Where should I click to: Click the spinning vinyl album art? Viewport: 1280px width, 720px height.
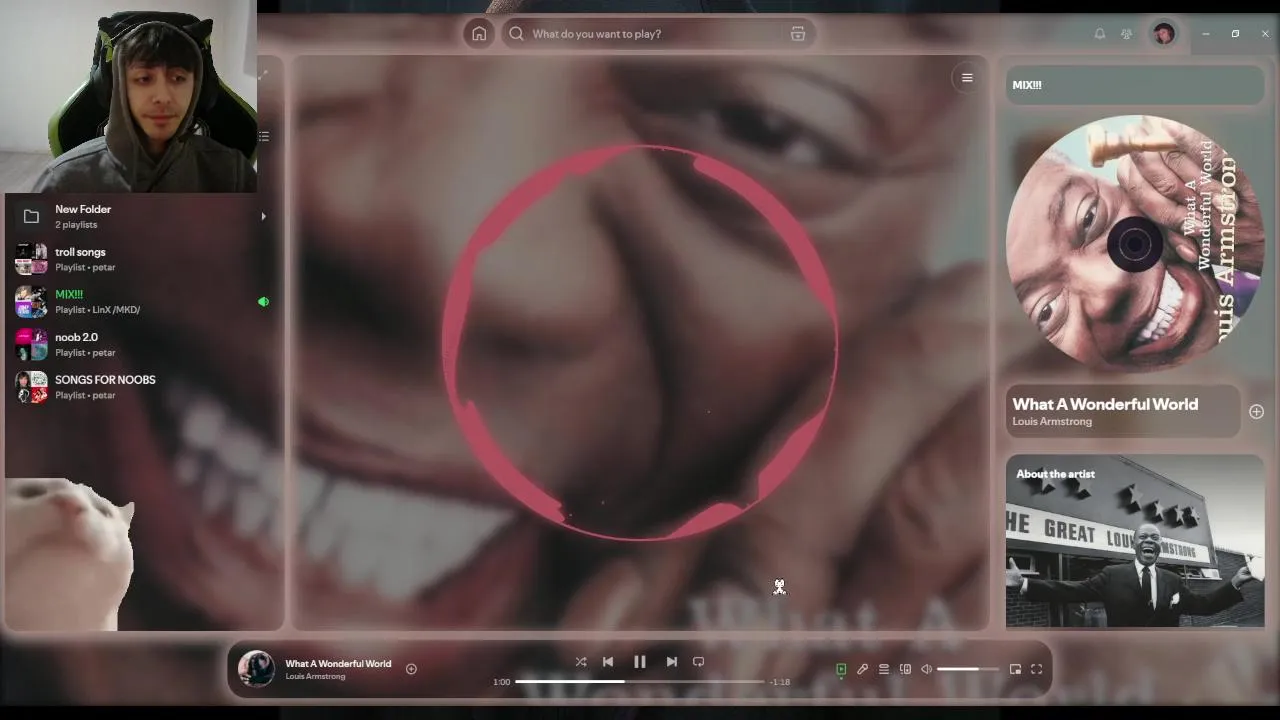pyautogui.click(x=1134, y=244)
